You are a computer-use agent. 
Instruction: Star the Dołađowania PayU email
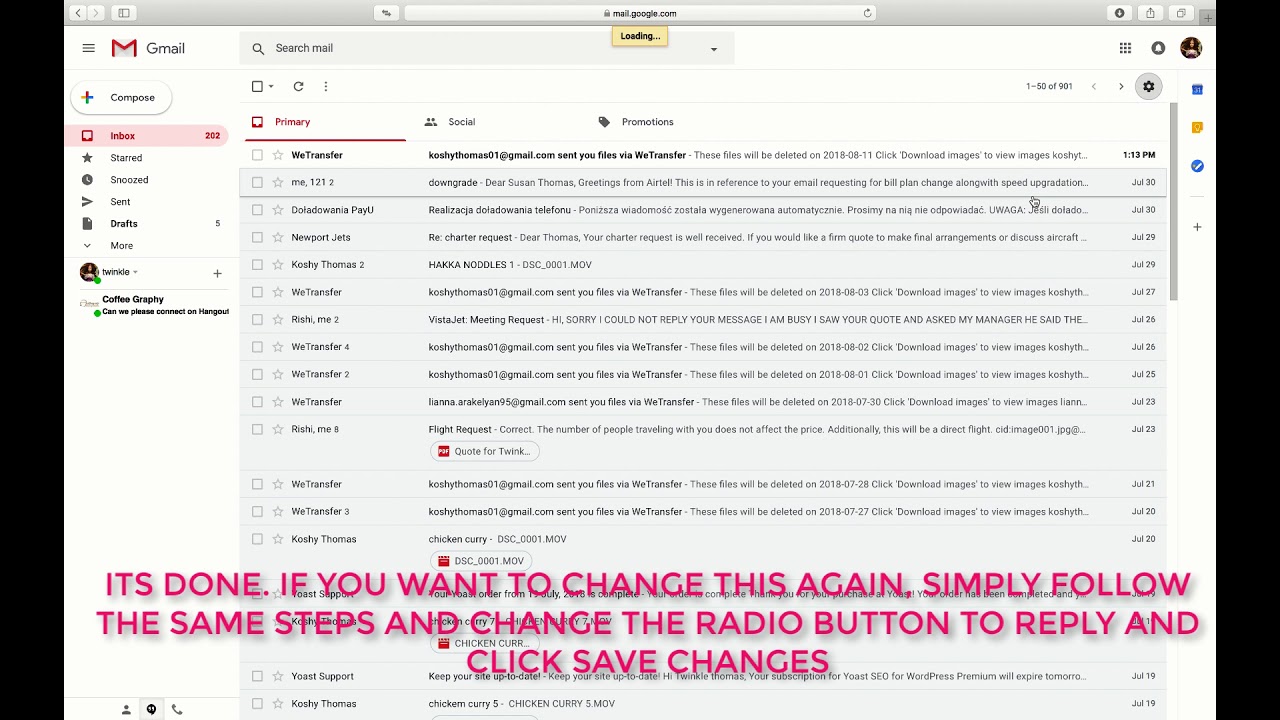278,210
